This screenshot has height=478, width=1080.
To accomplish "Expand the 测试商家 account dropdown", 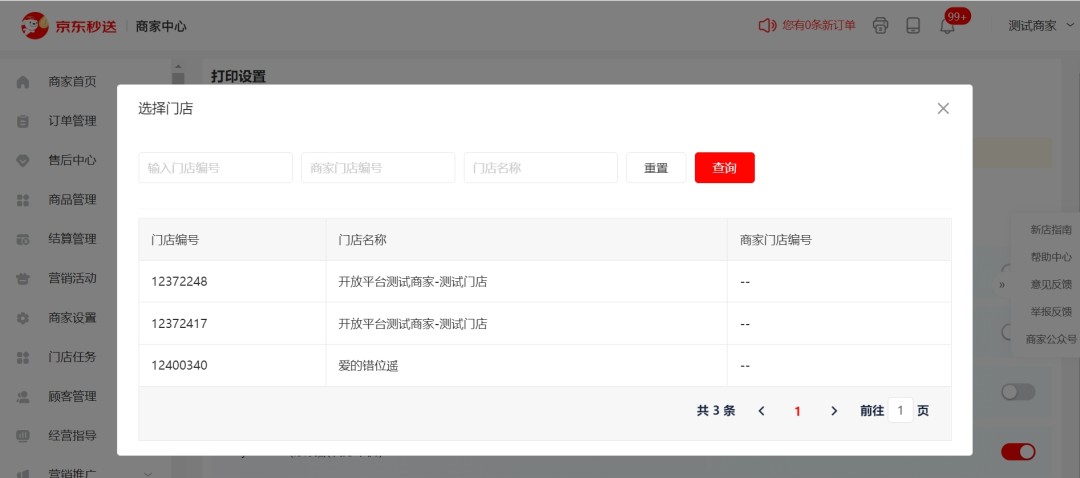I will [1041, 26].
